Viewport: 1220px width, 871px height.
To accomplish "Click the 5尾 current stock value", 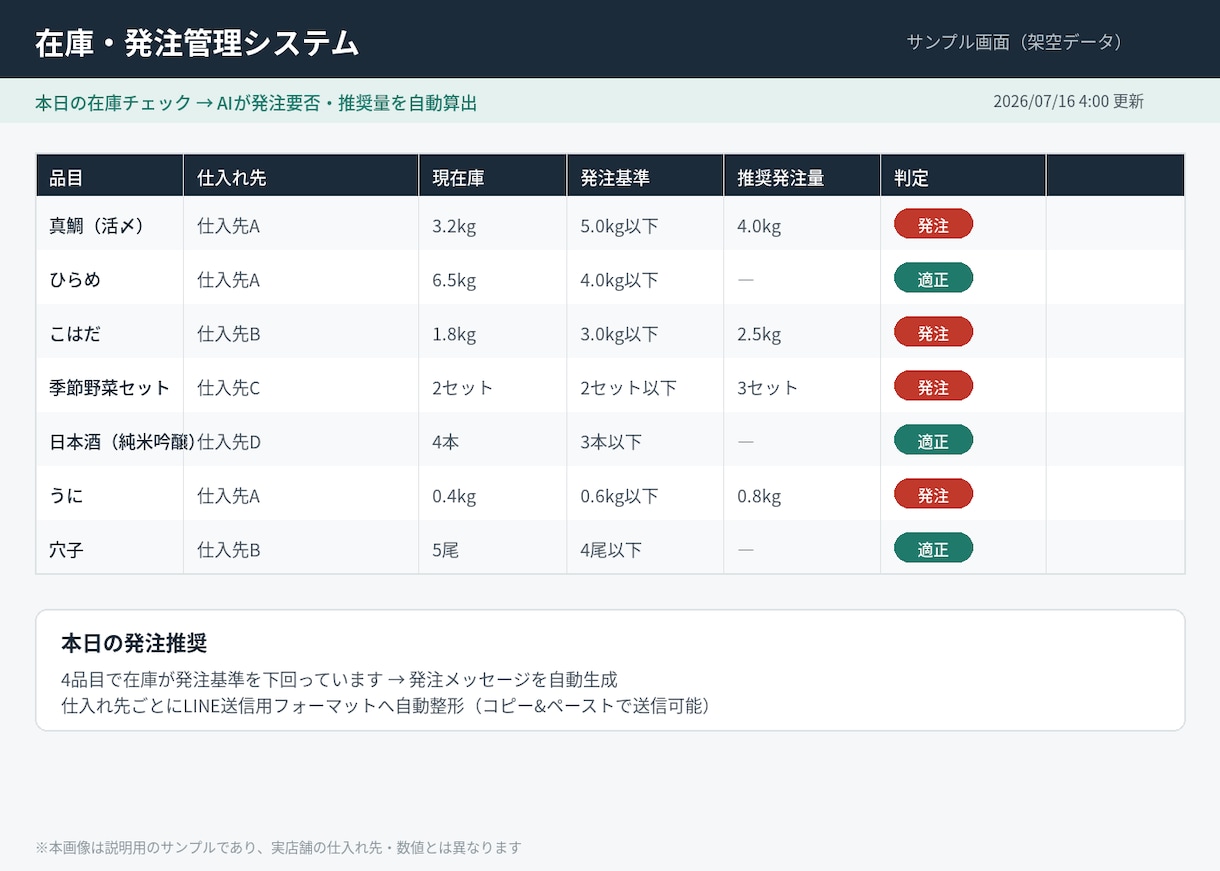I will coord(446,550).
